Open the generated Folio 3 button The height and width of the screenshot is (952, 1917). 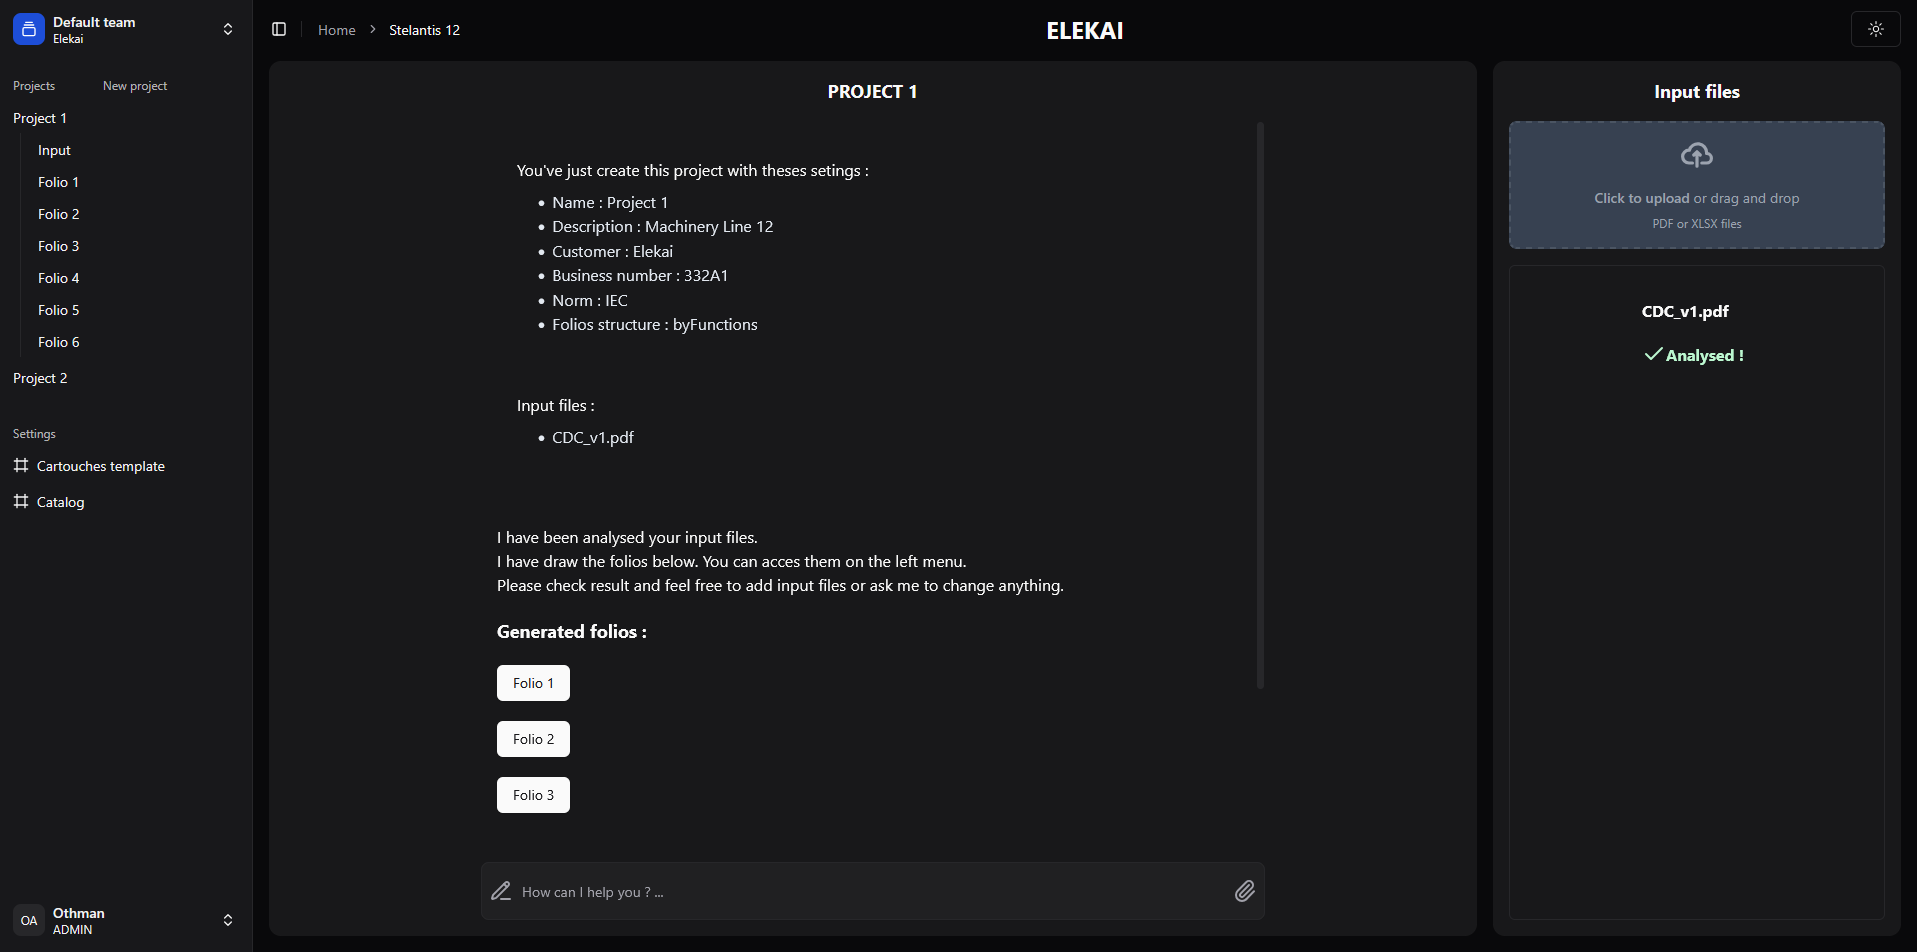(x=533, y=795)
